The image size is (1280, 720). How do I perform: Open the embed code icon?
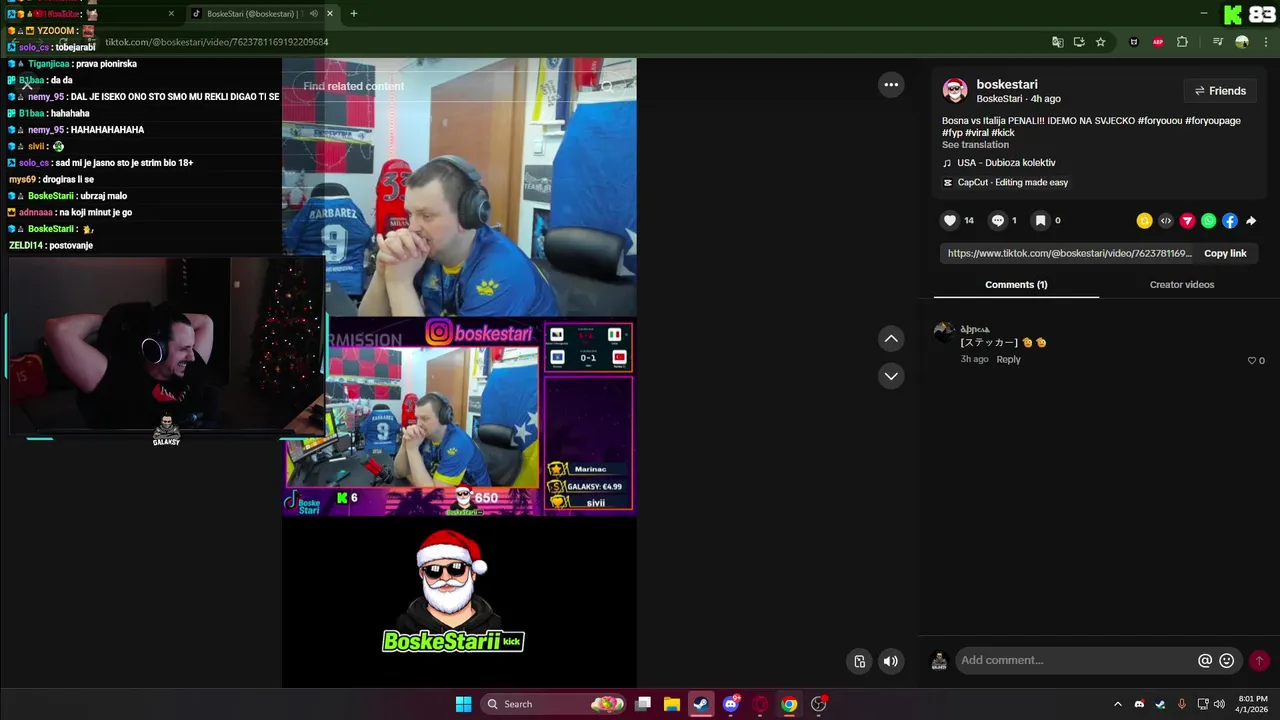1166,221
